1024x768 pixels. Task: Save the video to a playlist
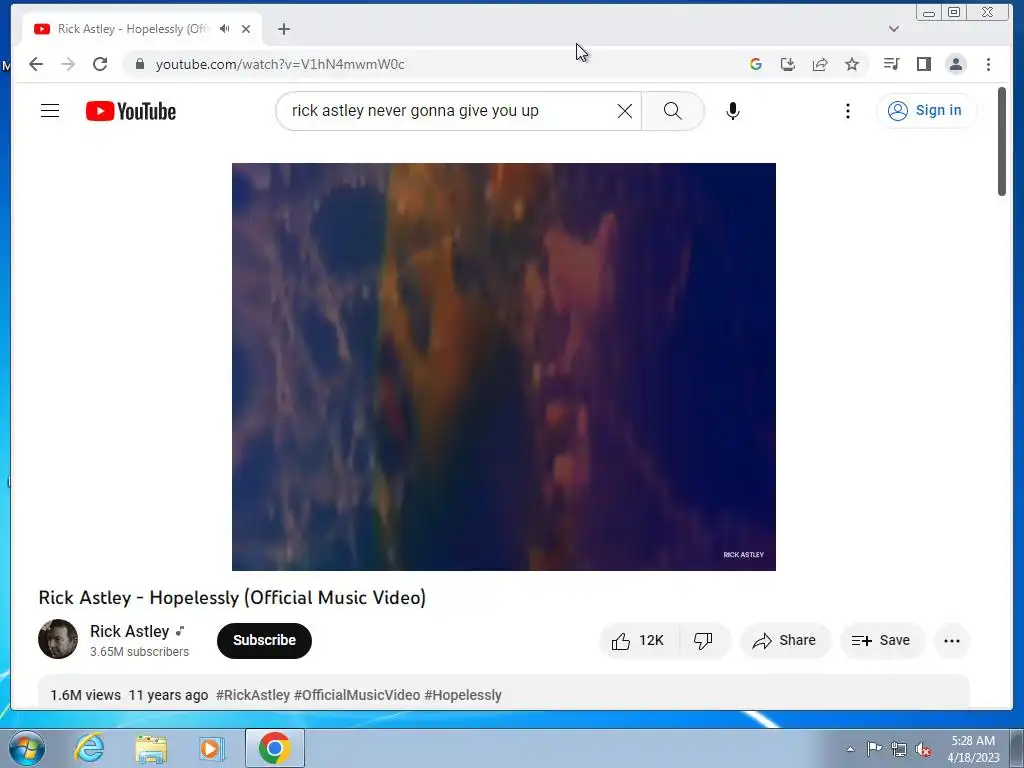pos(881,641)
